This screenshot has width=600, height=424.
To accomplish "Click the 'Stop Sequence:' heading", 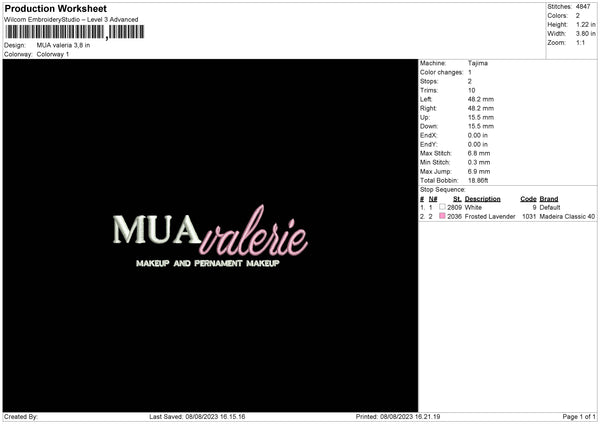I will [443, 190].
